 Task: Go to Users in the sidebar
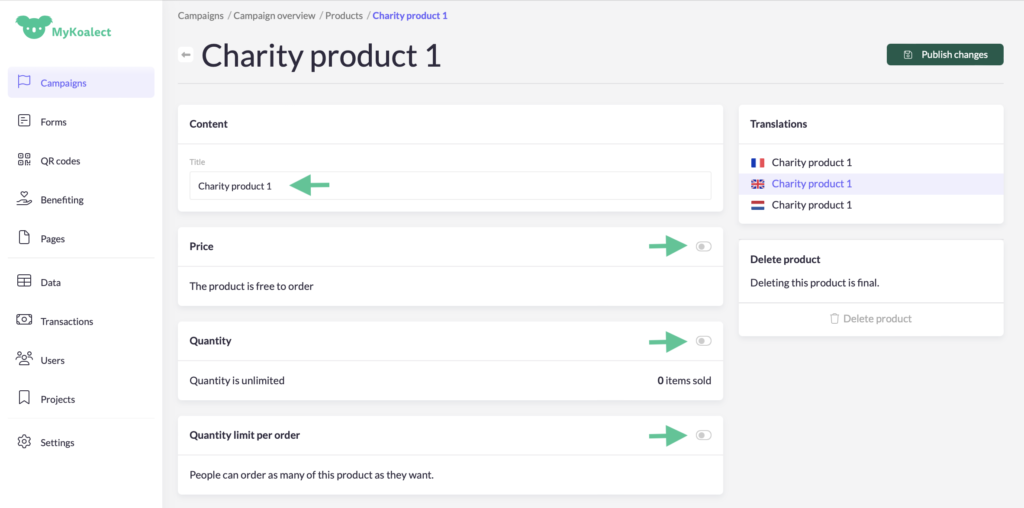(x=54, y=360)
